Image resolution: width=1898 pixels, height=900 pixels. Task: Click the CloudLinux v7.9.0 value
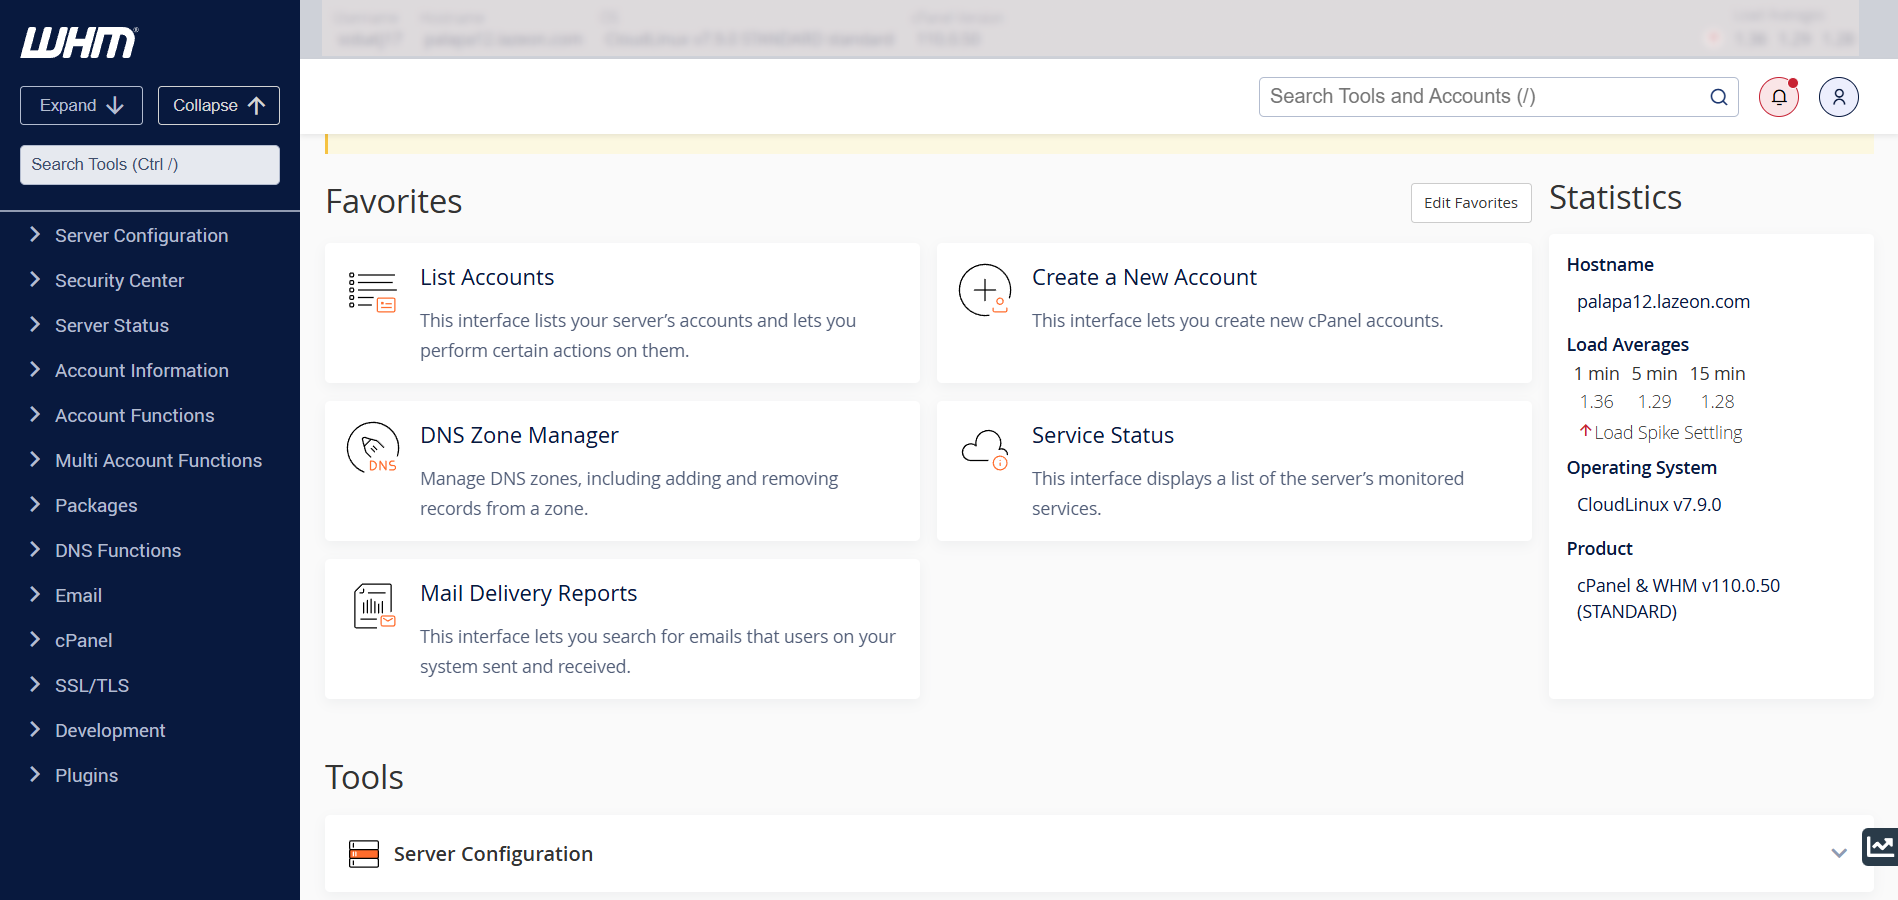coord(1649,505)
